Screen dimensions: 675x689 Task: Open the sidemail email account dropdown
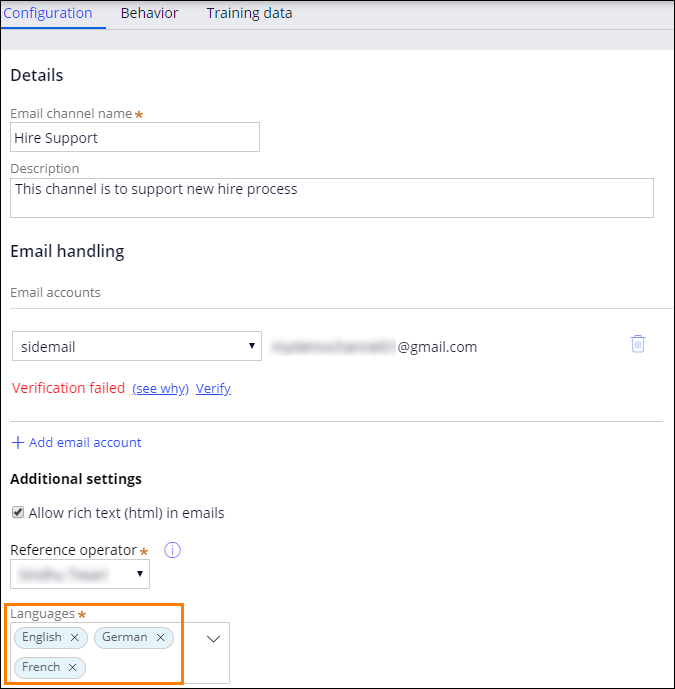click(136, 347)
